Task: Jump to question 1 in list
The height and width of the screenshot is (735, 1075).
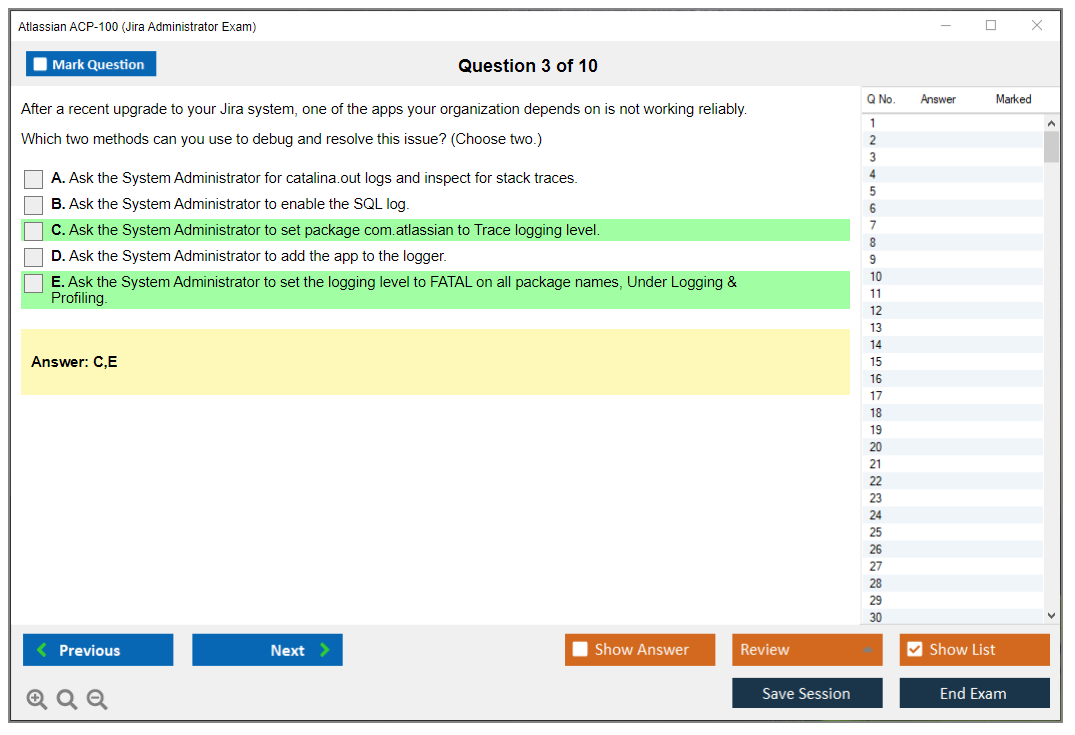Action: click(873, 124)
